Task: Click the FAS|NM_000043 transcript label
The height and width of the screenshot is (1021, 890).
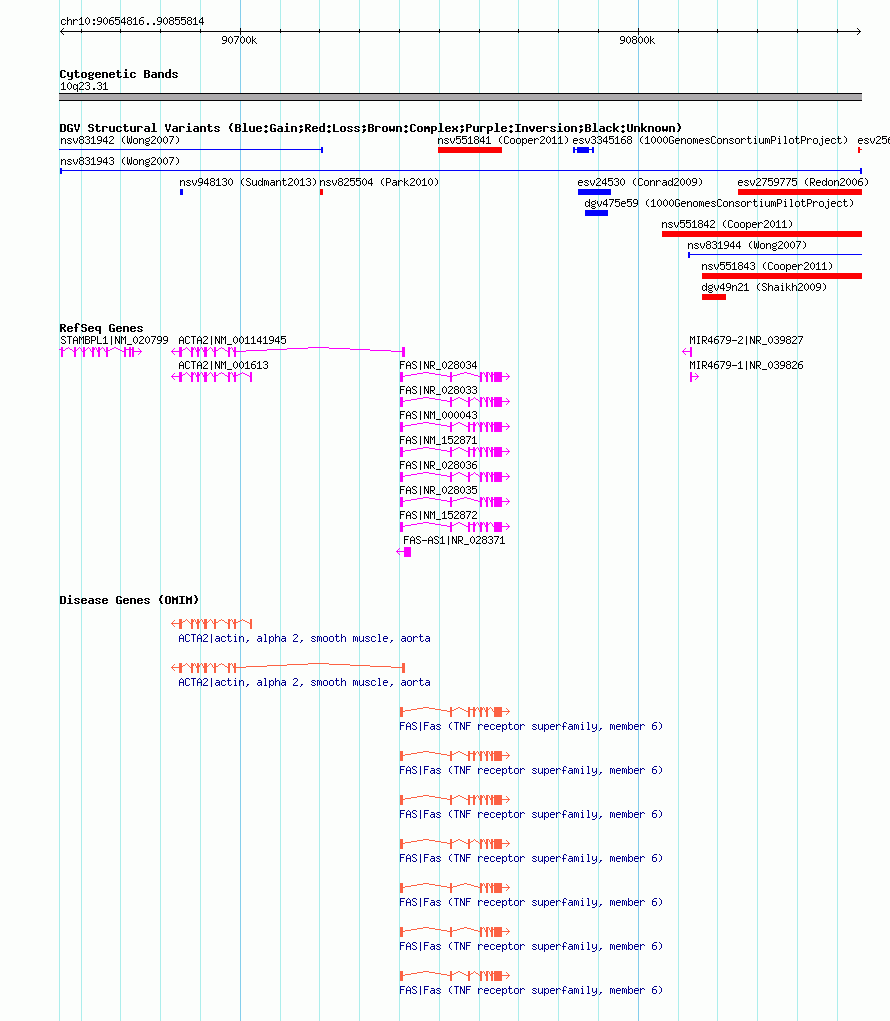Action: point(438,415)
